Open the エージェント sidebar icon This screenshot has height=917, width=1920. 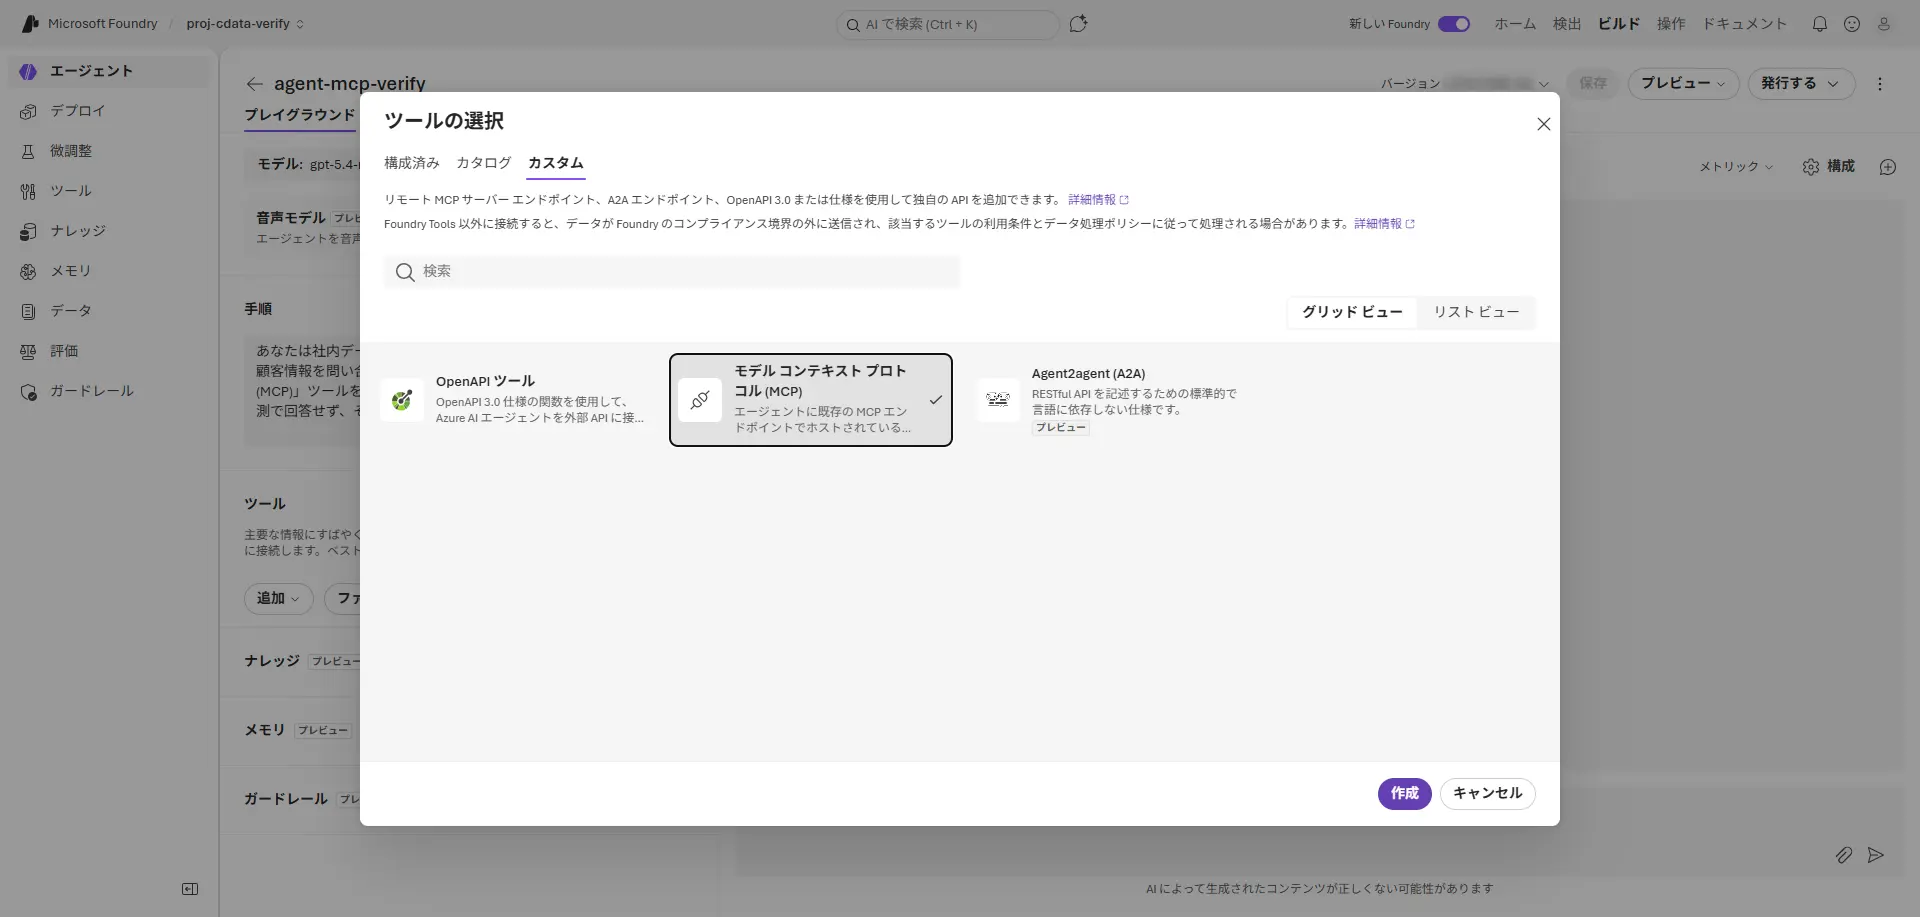coord(28,71)
